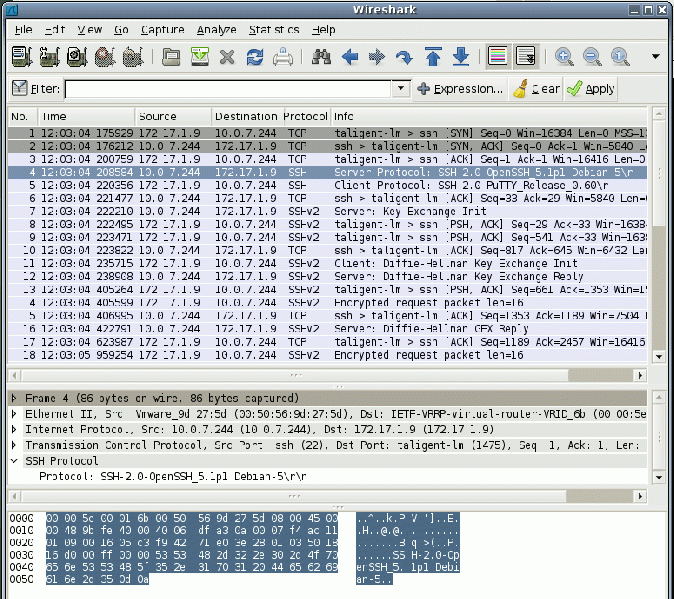The height and width of the screenshot is (599, 674).
Task: Sort packets by the Source column
Action: 173,116
